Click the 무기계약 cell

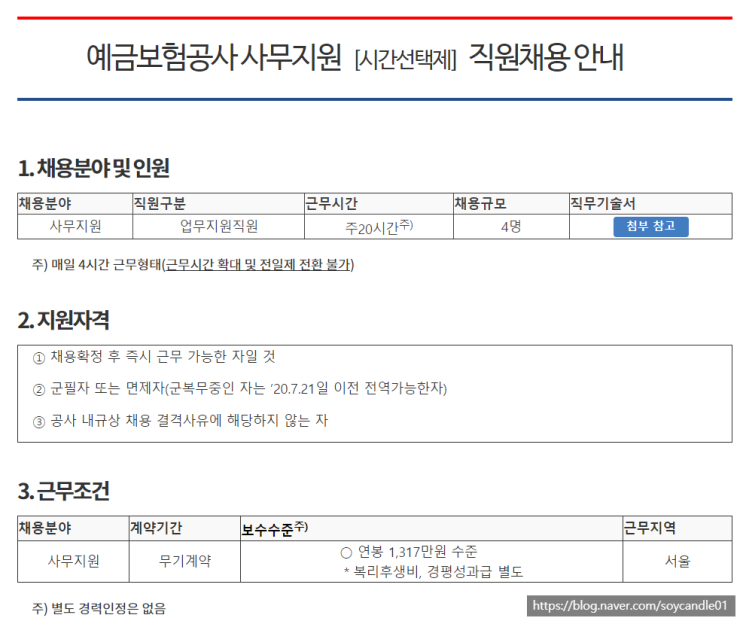185,561
